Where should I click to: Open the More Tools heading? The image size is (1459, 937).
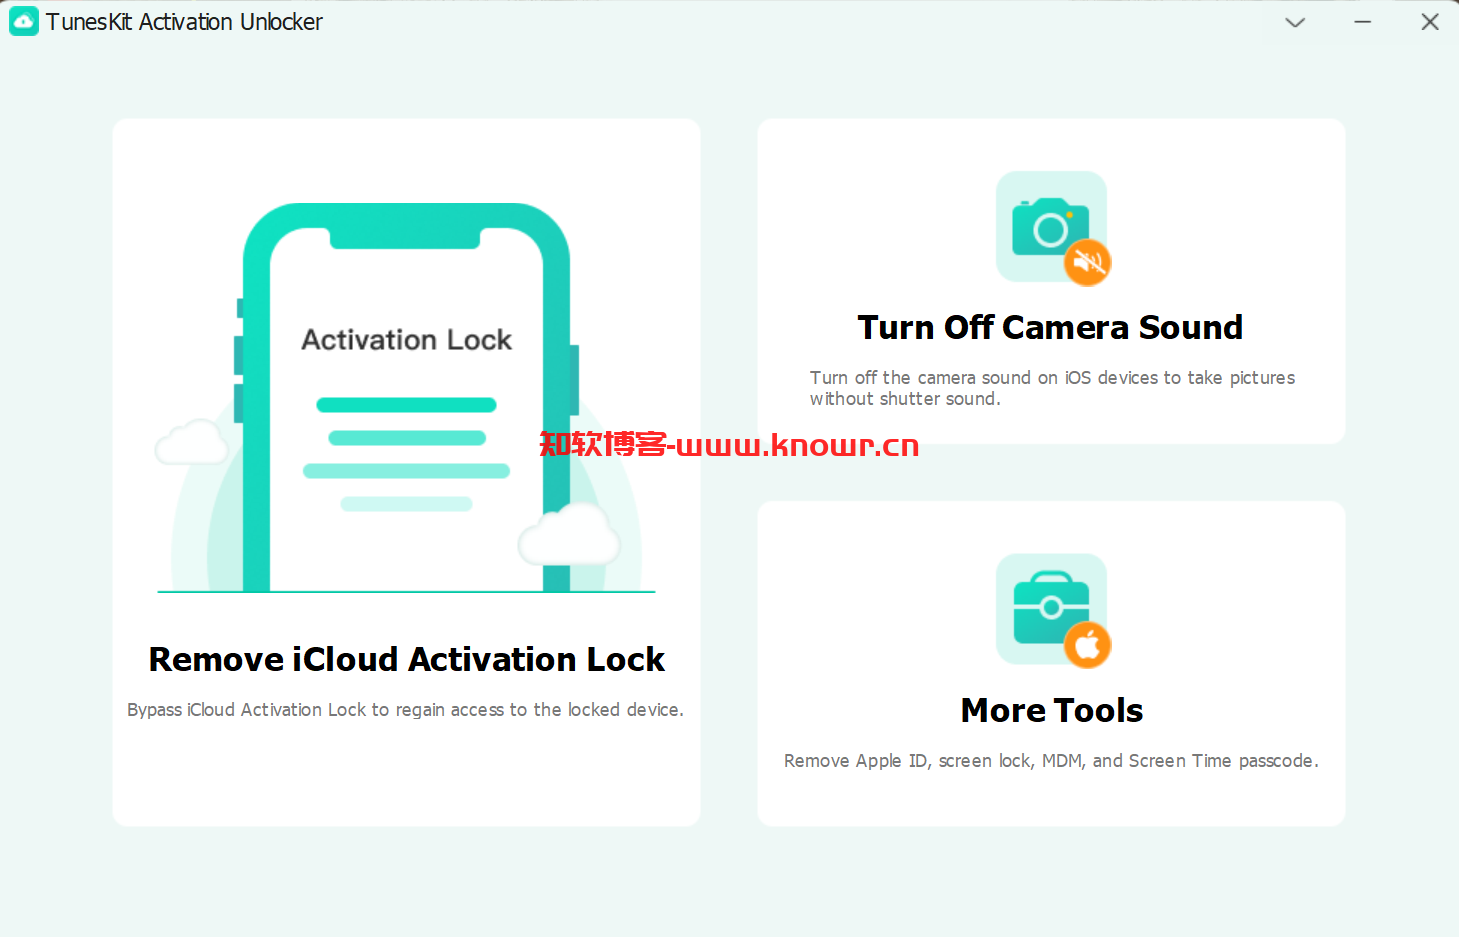pos(1052,710)
